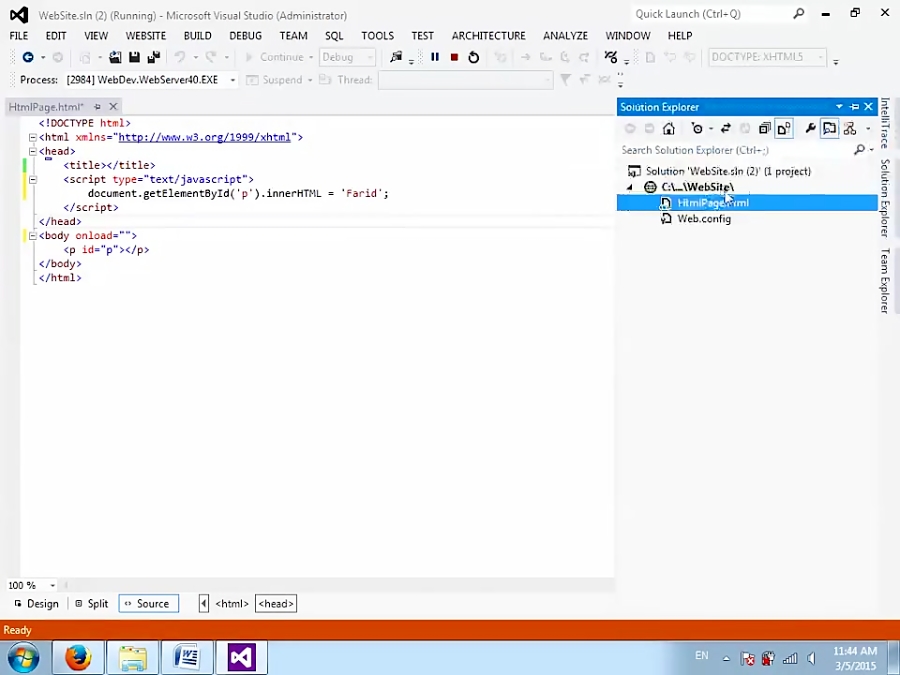Screen dimensions: 900x675
Task: Click the Find in Files toolbar icon
Action: coord(396,57)
